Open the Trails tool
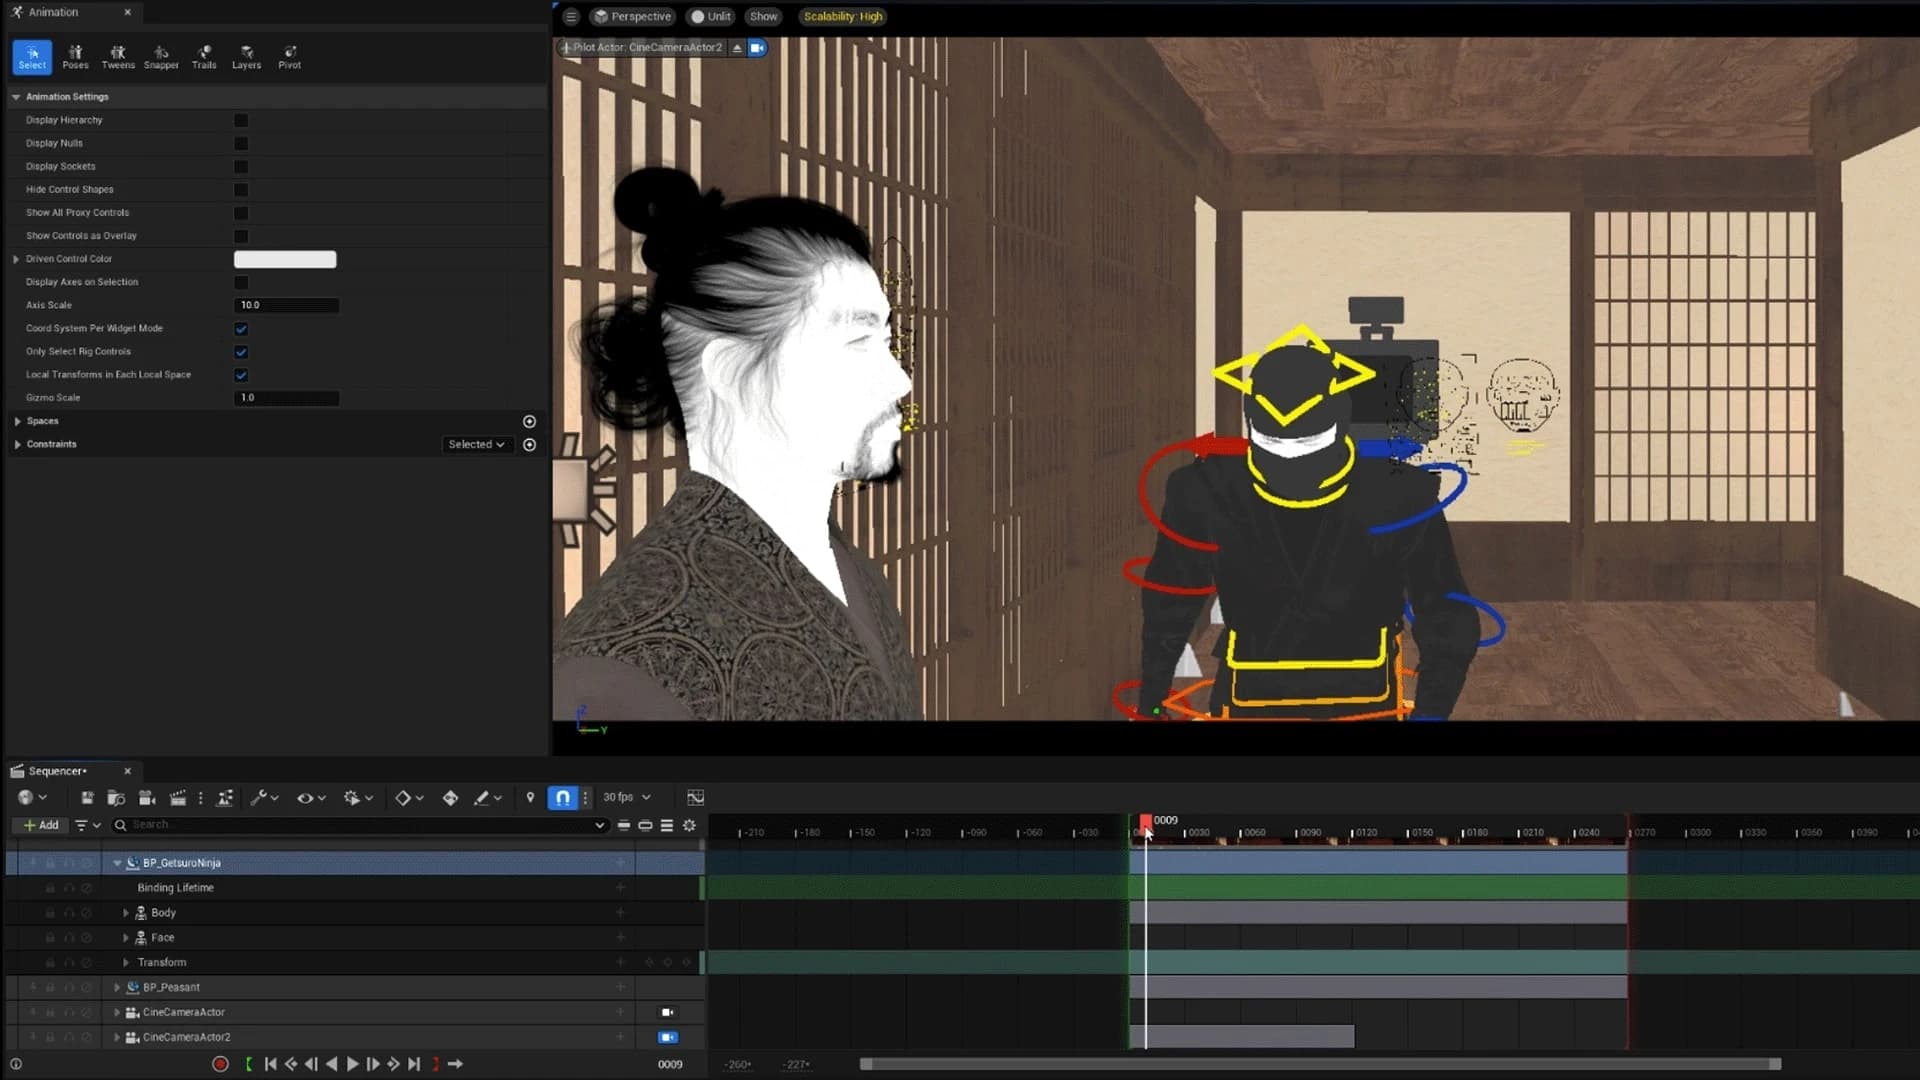This screenshot has height=1080, width=1920. 204,55
